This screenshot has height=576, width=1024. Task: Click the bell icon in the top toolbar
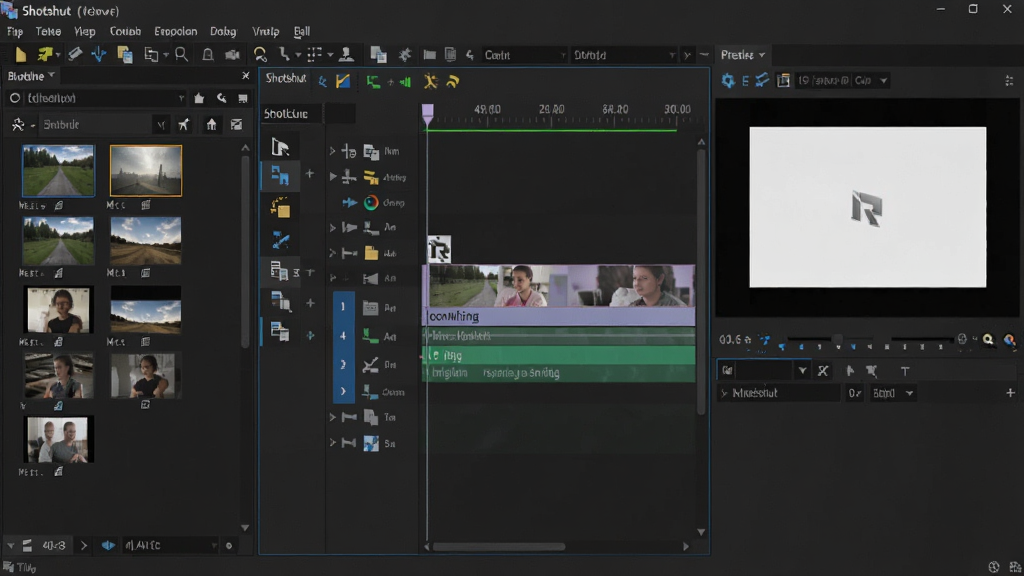[208, 55]
